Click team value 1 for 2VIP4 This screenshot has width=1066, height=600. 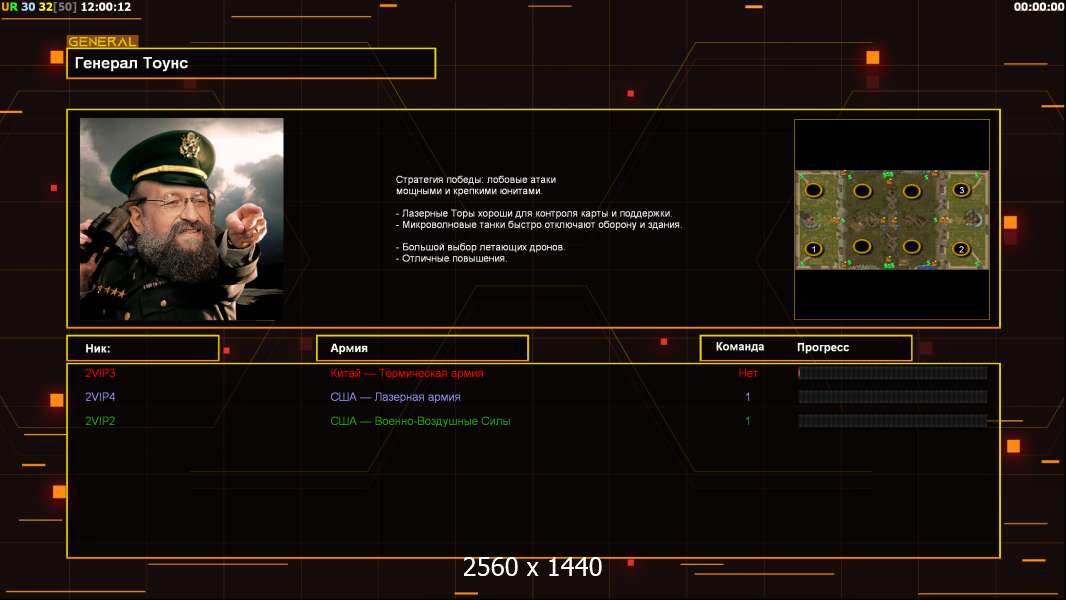point(748,397)
